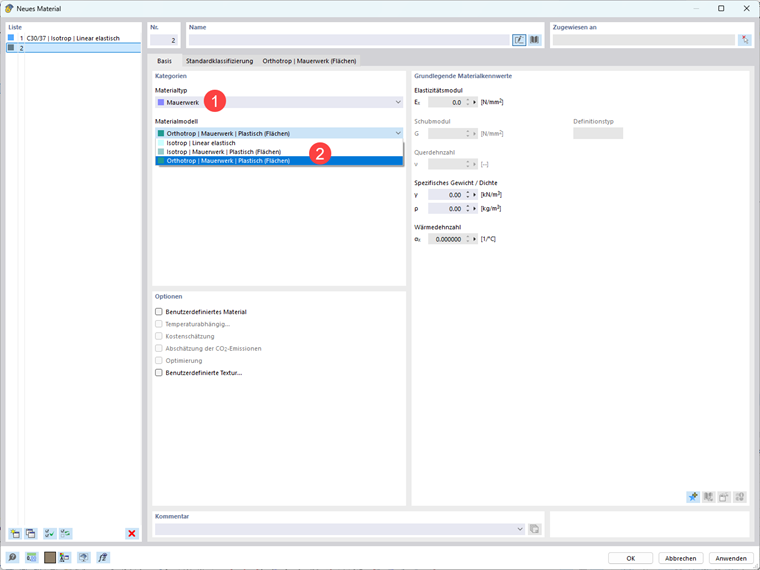Screen dimensions: 760x570
Task: Switch to the Standardklassifizierung tab
Action: (220, 61)
